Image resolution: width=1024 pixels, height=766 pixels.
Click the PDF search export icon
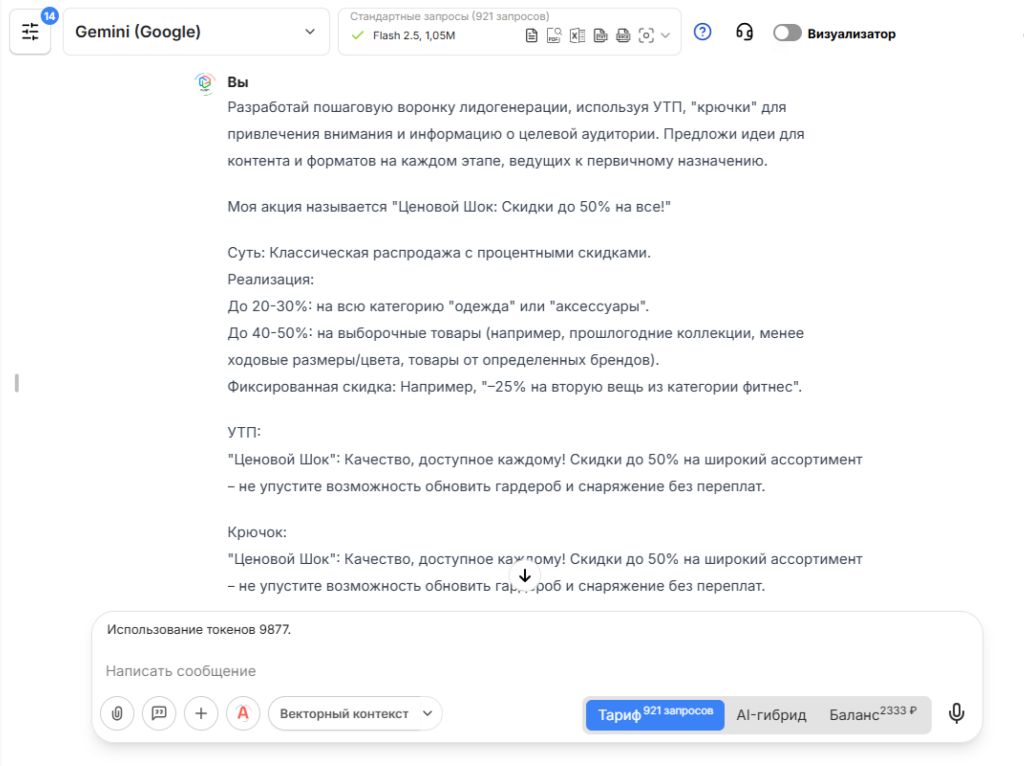554,35
